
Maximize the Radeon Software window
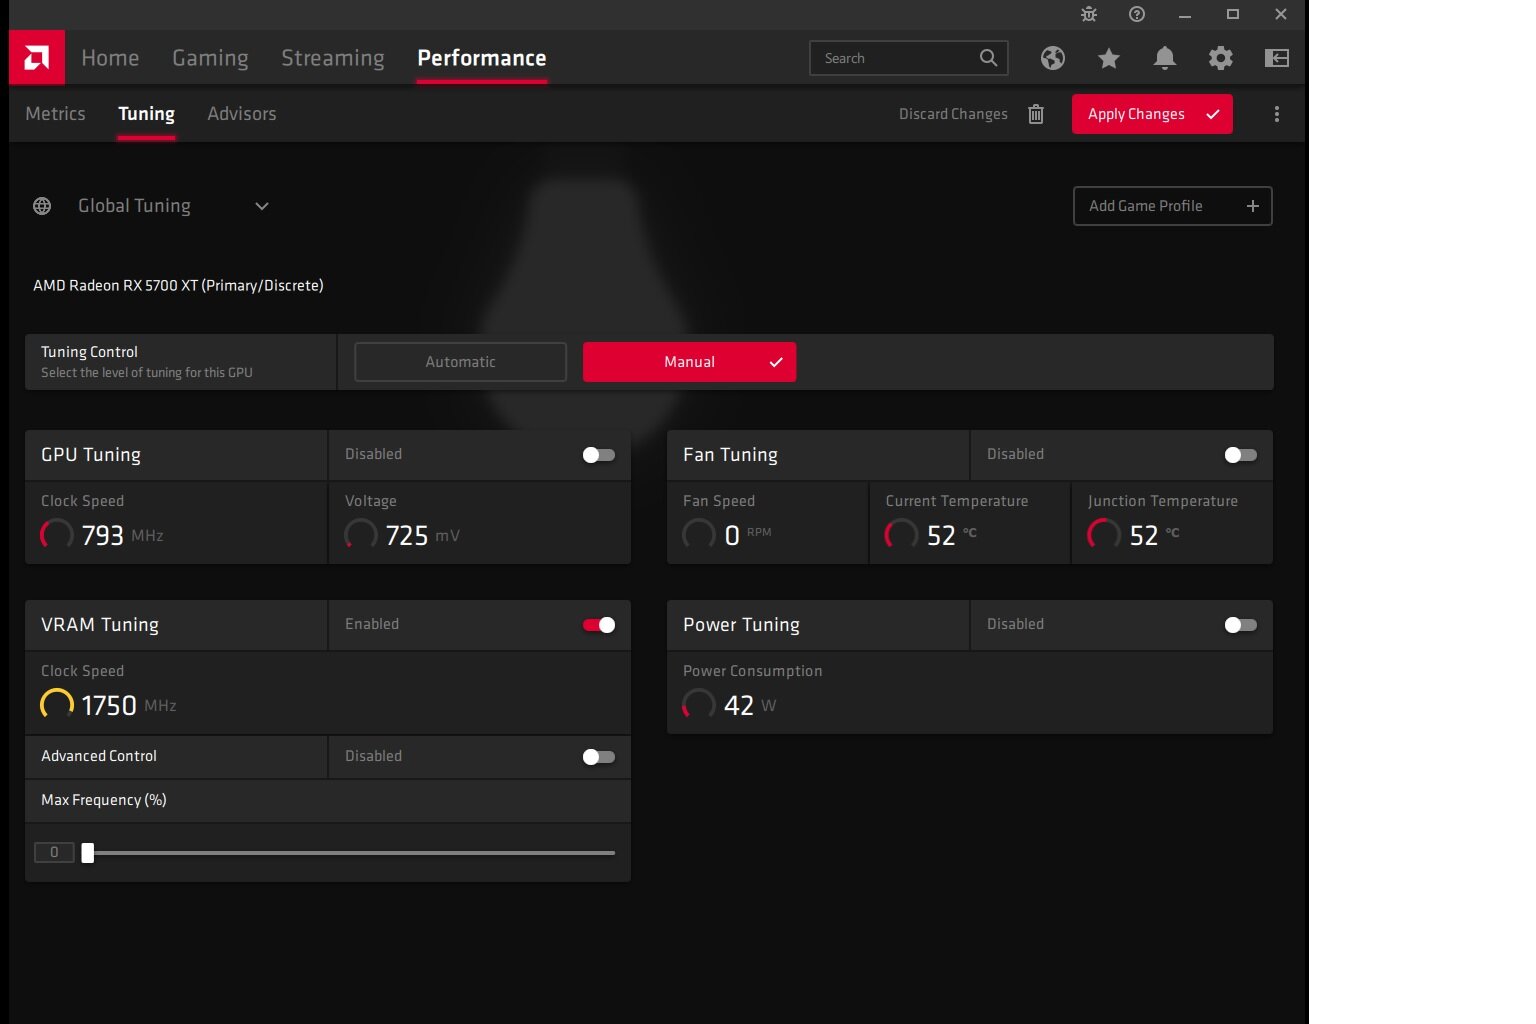coord(1233,14)
